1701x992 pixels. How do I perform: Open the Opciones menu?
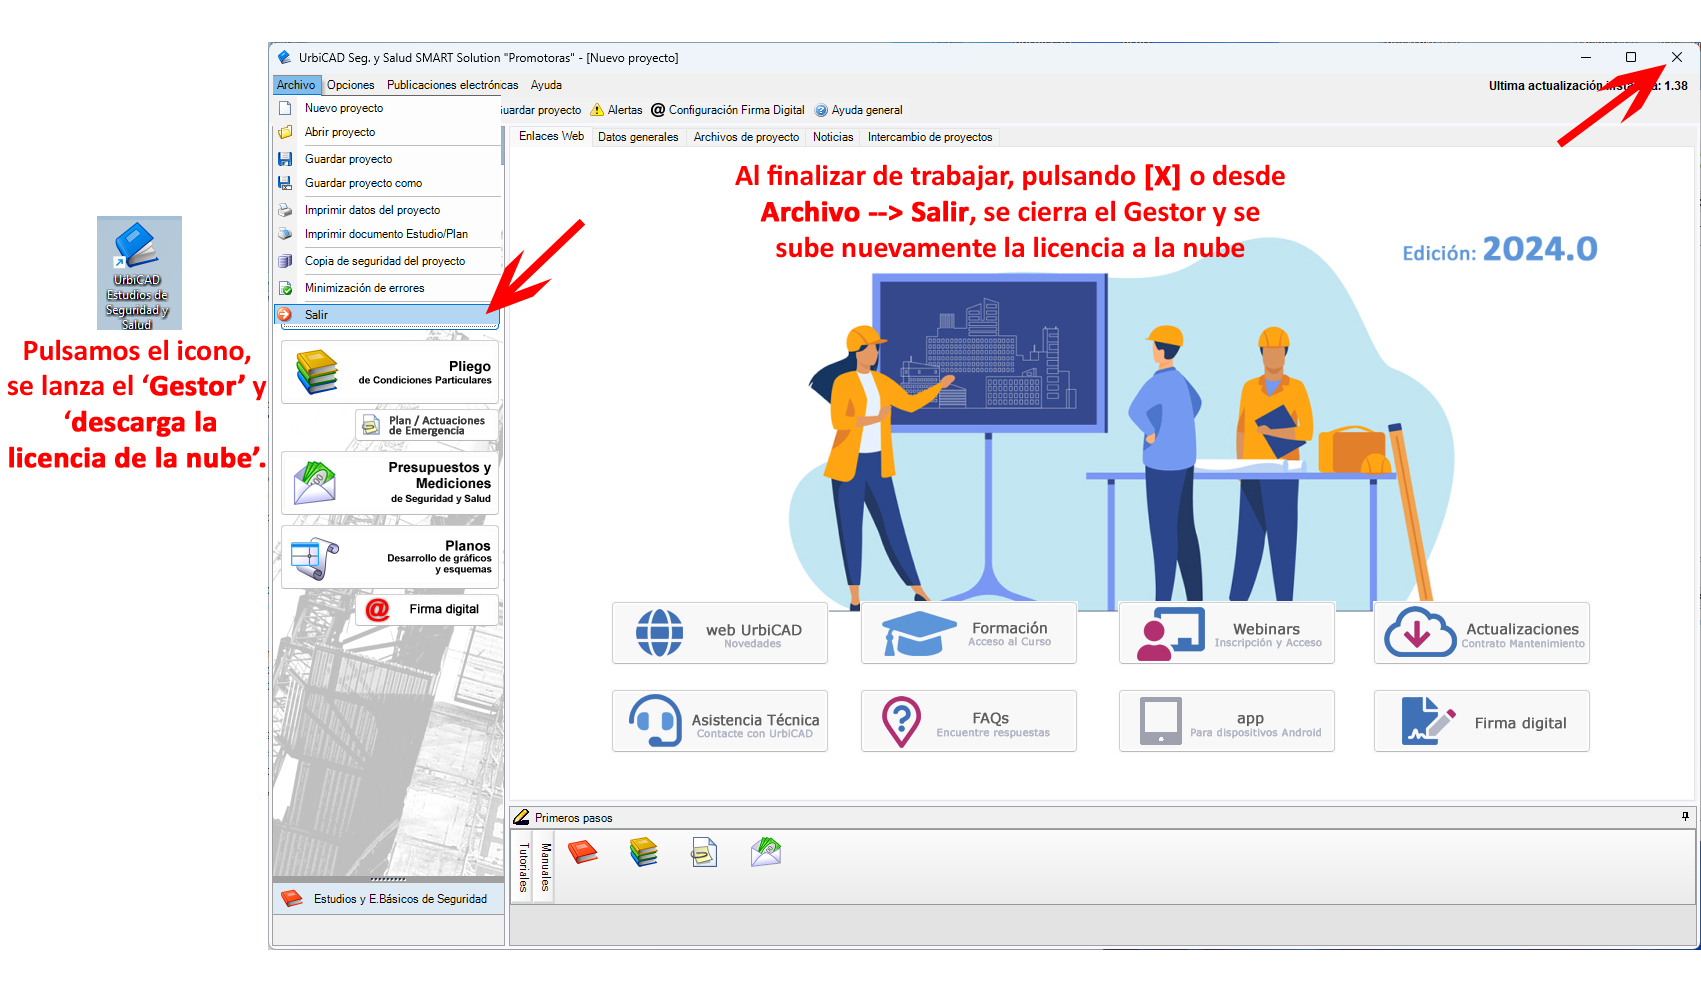(x=350, y=85)
